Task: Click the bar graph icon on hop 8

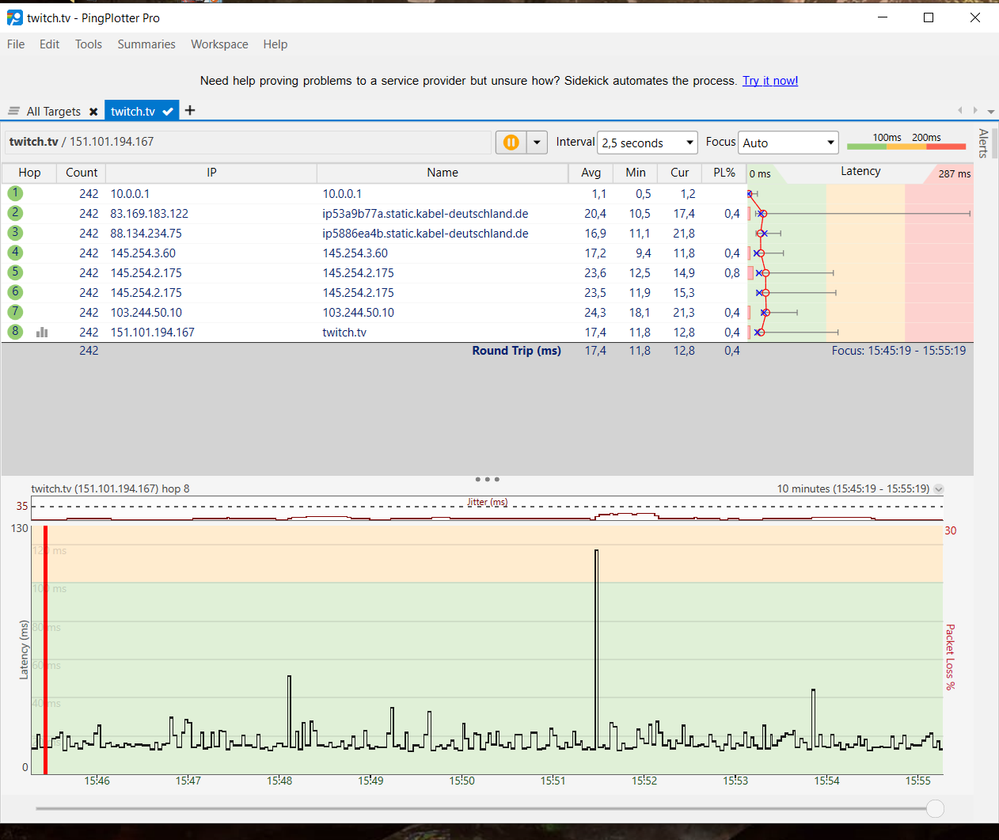Action: 42,332
